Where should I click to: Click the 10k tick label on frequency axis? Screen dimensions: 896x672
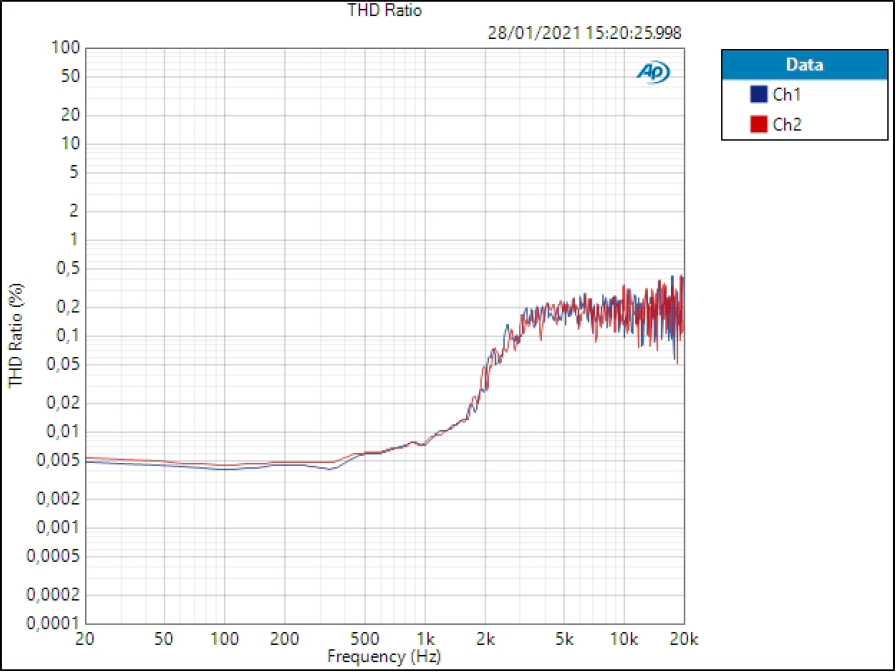624,639
